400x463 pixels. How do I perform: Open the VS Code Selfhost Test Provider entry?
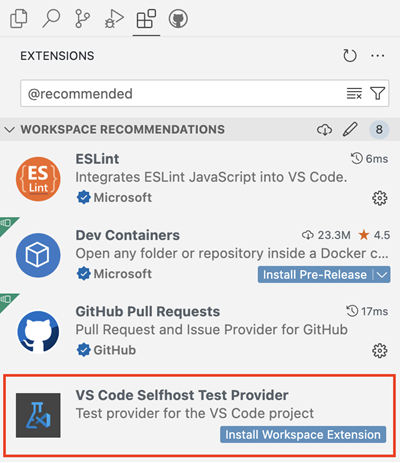point(200,415)
